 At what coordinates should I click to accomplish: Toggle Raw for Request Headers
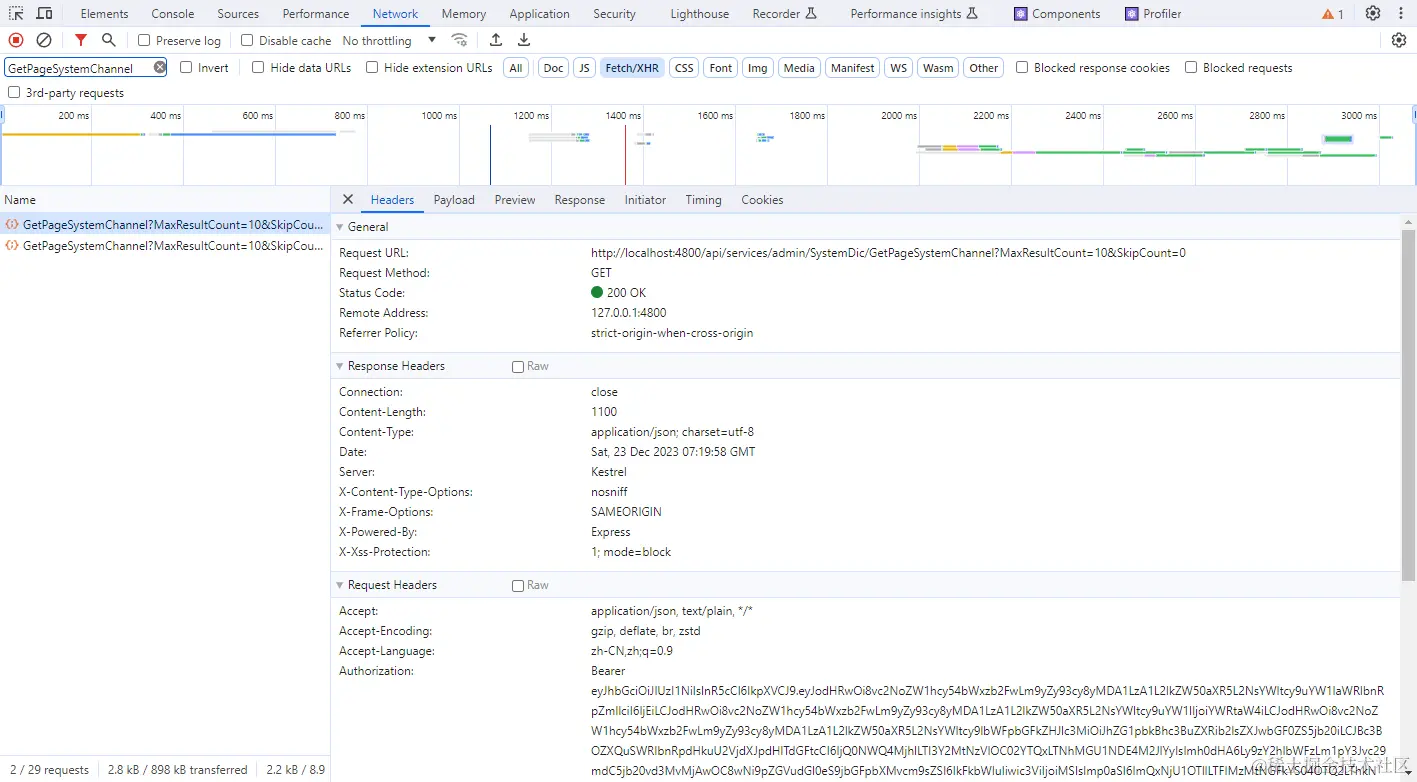tap(518, 586)
